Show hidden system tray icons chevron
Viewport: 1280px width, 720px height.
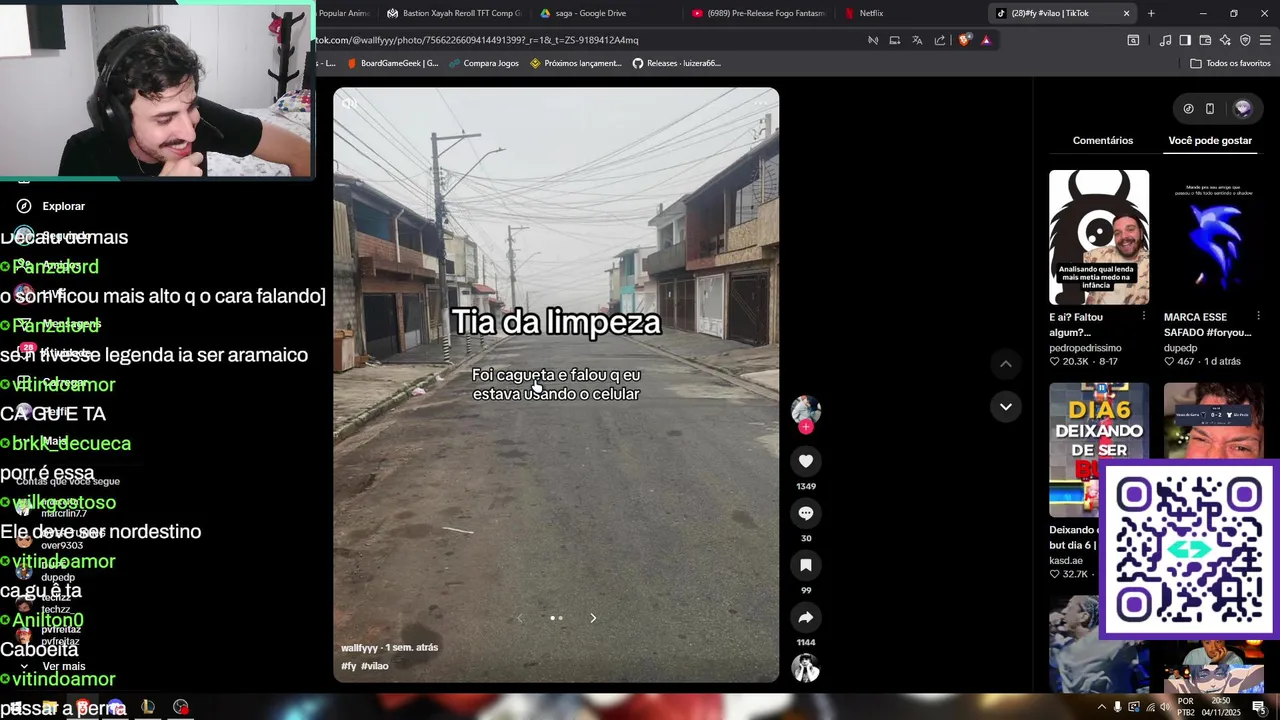[1102, 707]
